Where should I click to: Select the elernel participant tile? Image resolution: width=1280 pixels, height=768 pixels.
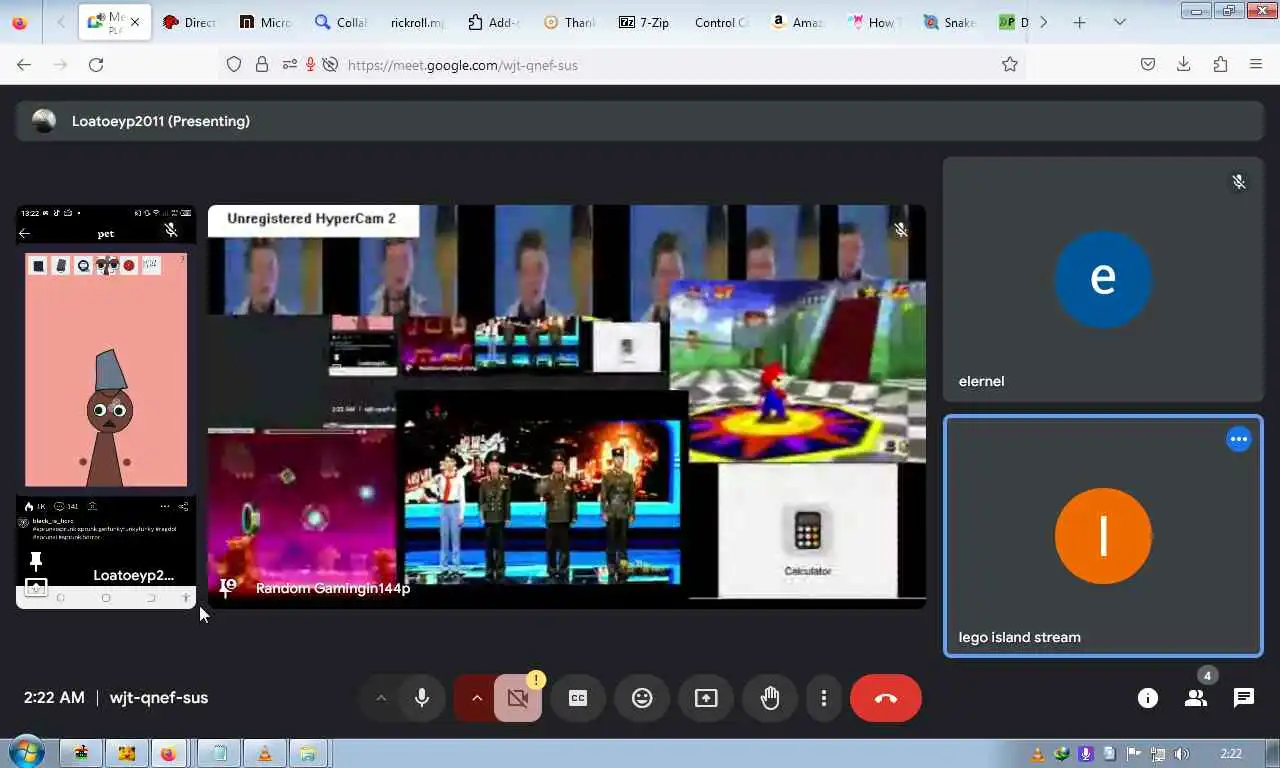(1103, 279)
